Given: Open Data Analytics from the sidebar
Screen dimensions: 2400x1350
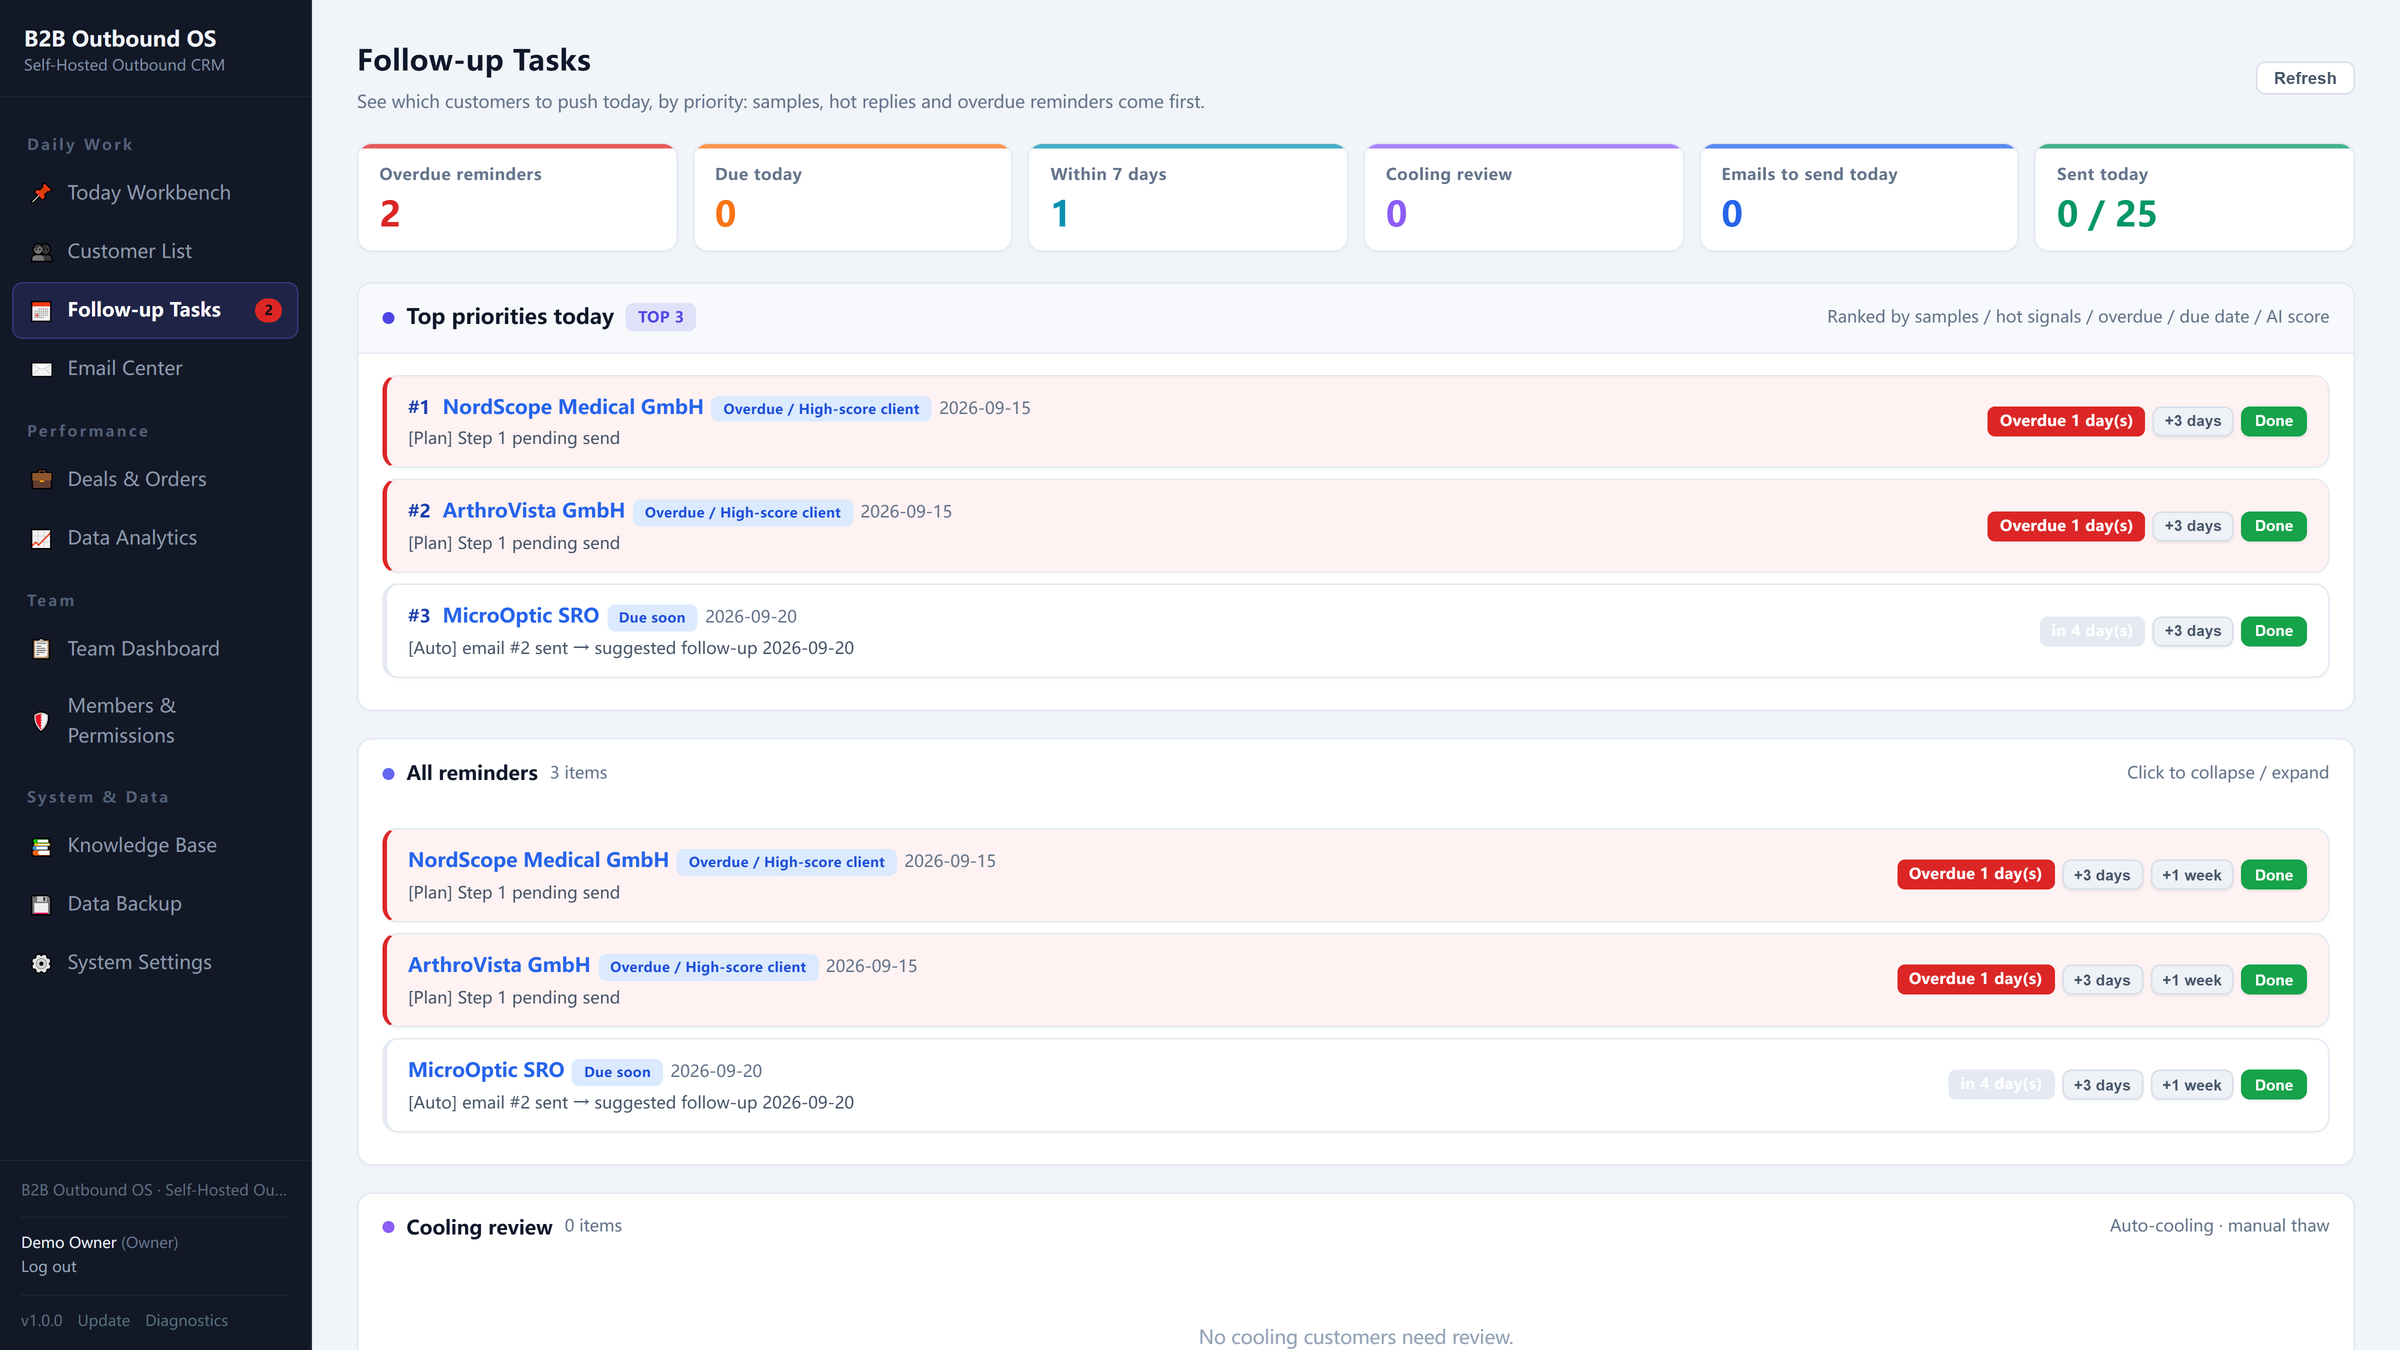Looking at the screenshot, I should coord(155,538).
